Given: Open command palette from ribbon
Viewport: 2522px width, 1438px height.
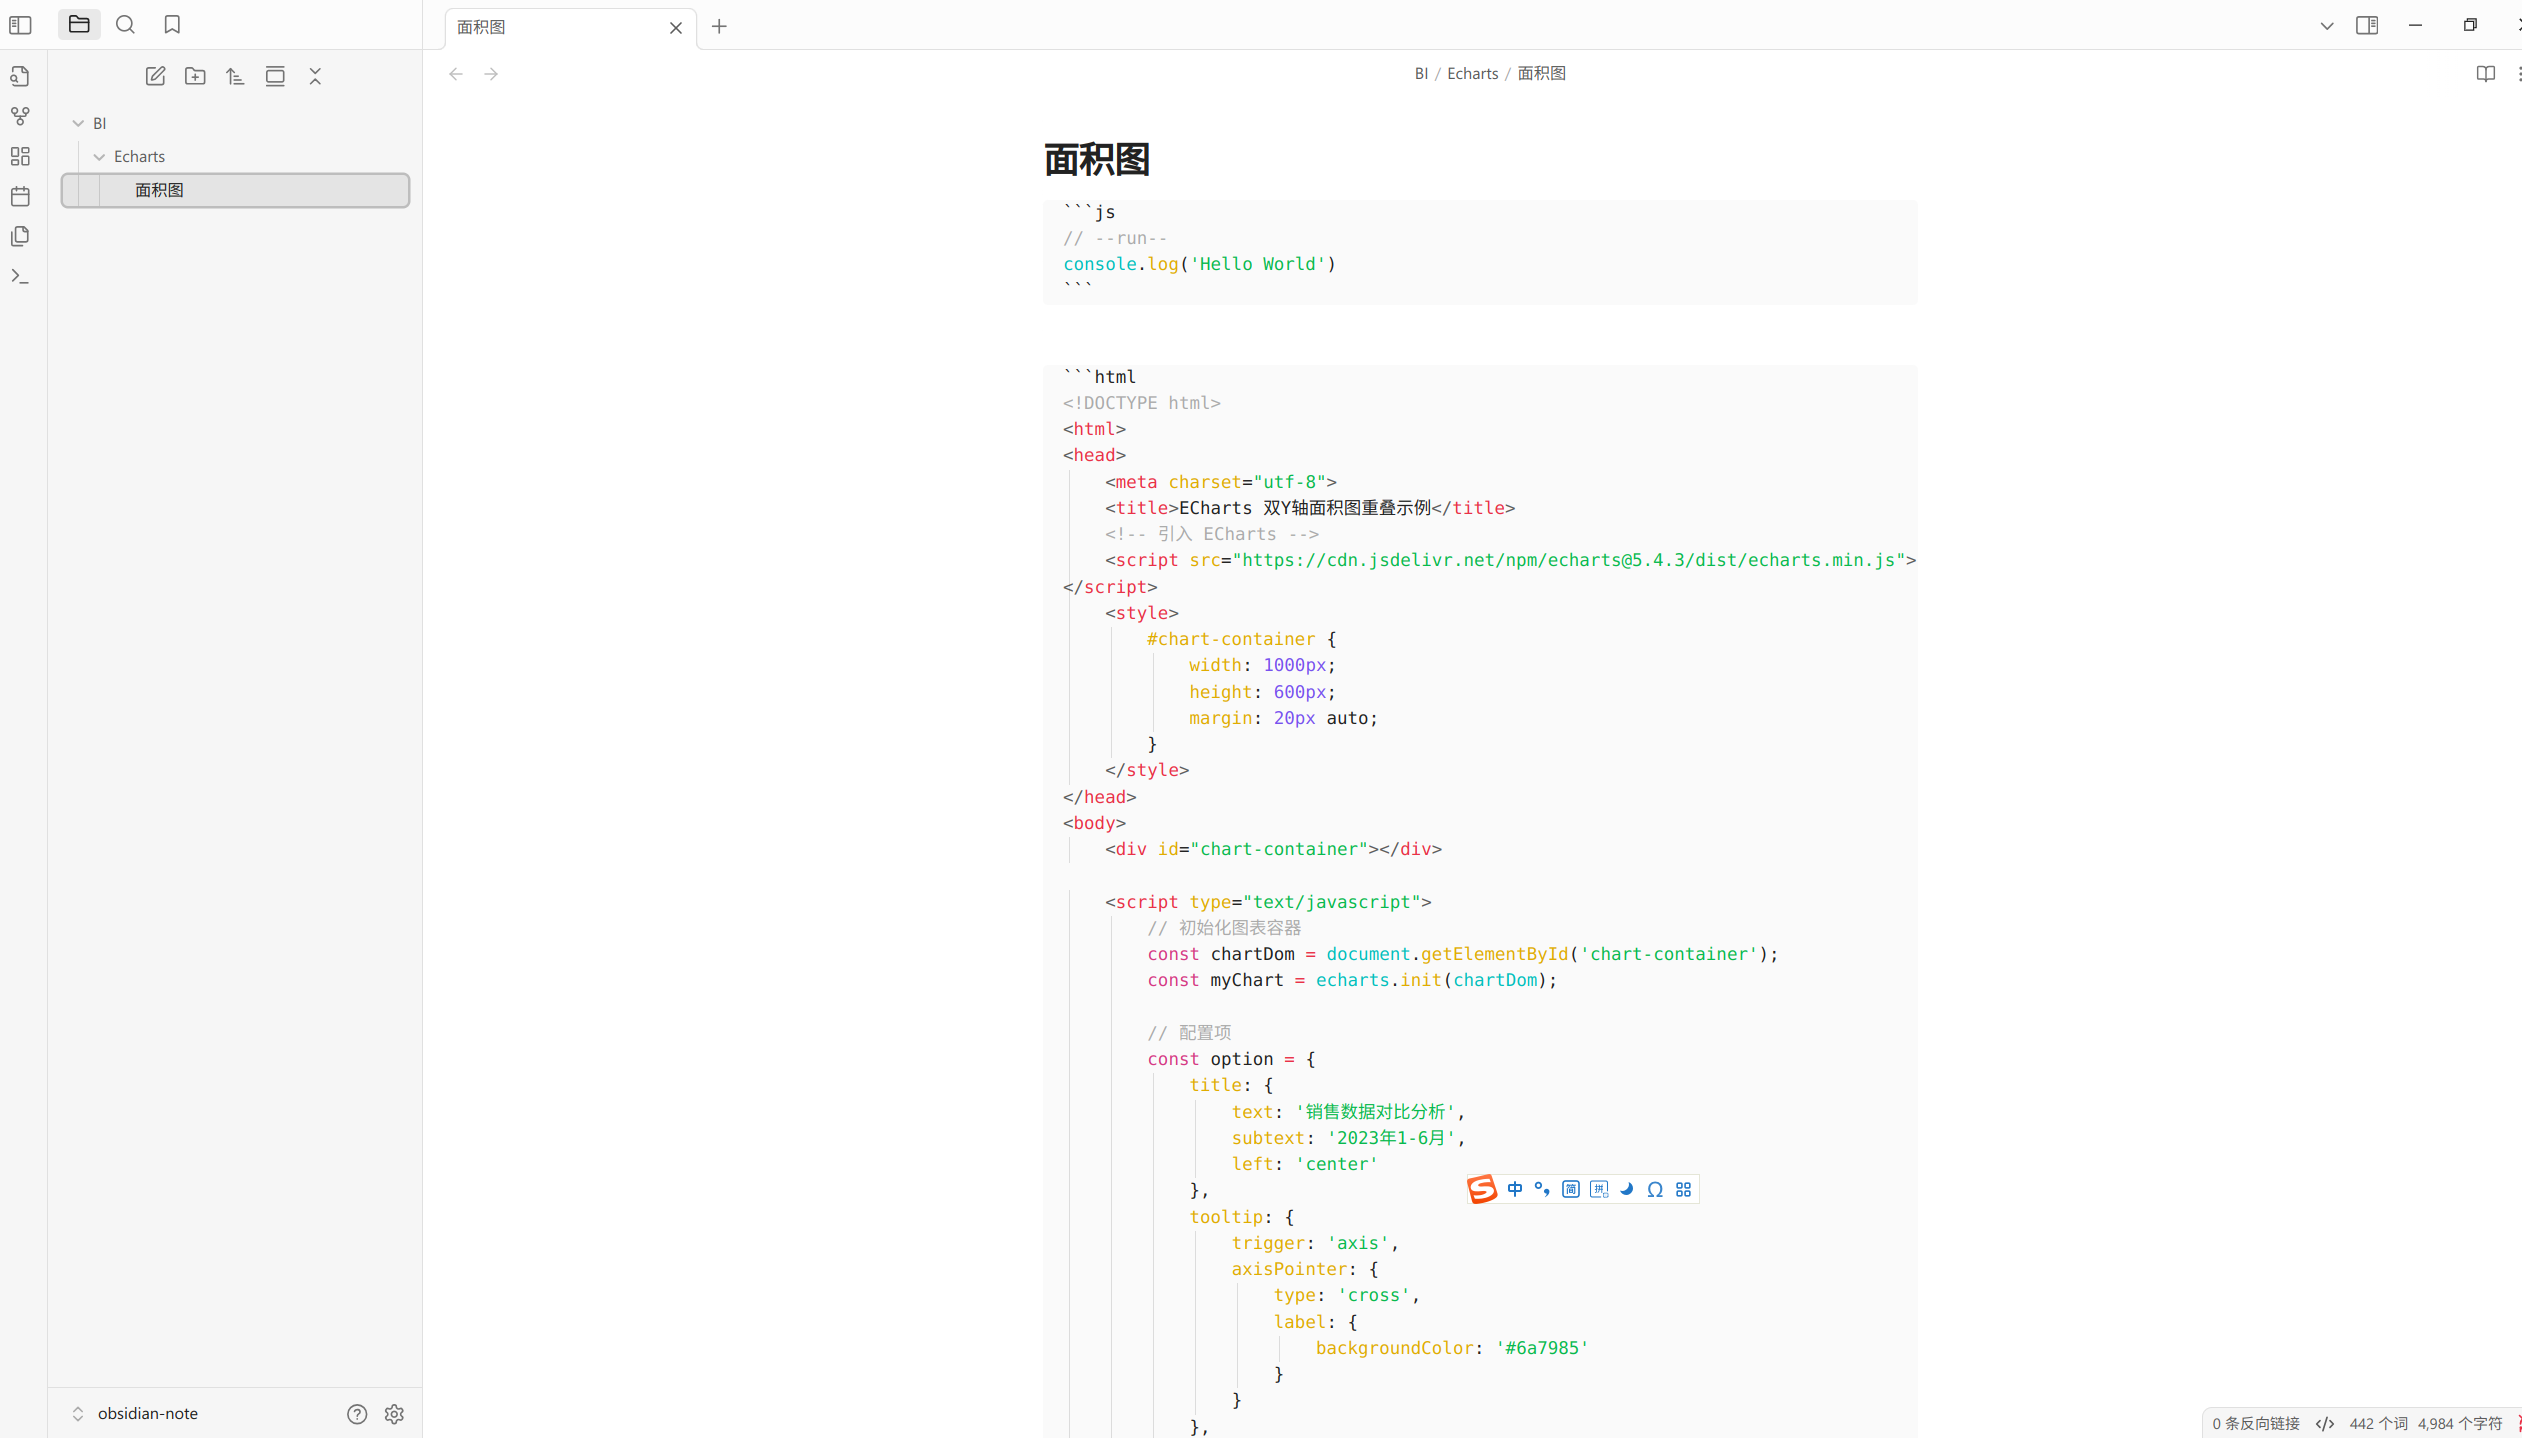Looking at the screenshot, I should coord(20,276).
